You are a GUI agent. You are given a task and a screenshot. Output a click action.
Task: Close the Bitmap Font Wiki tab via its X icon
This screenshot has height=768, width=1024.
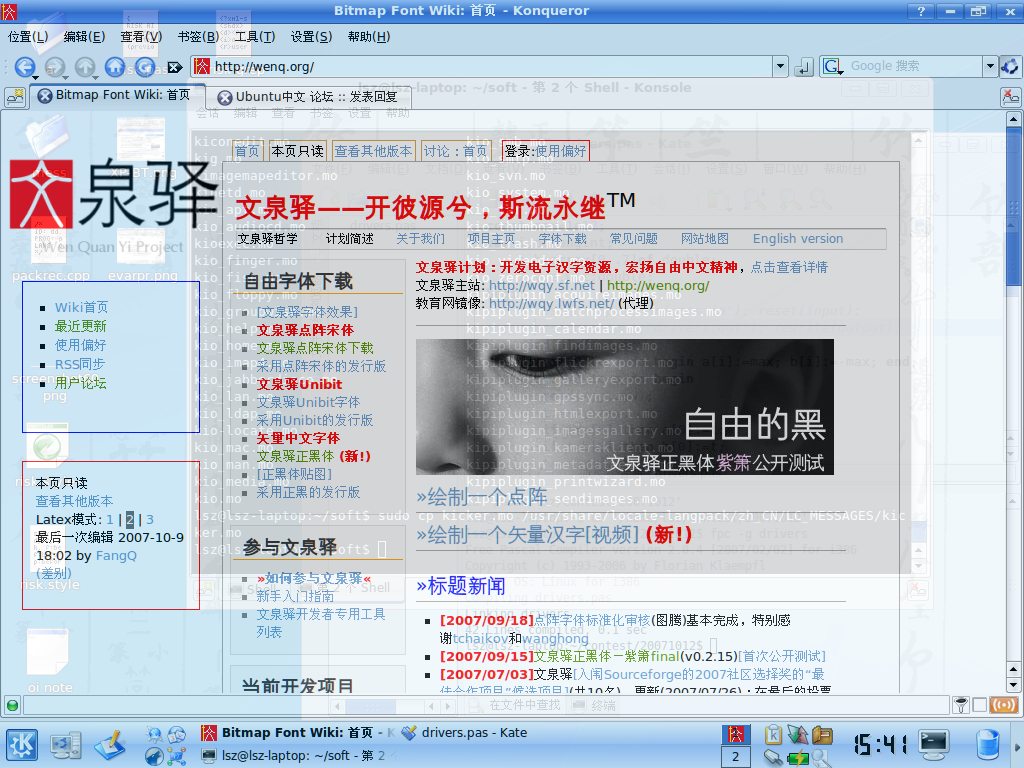[44, 96]
